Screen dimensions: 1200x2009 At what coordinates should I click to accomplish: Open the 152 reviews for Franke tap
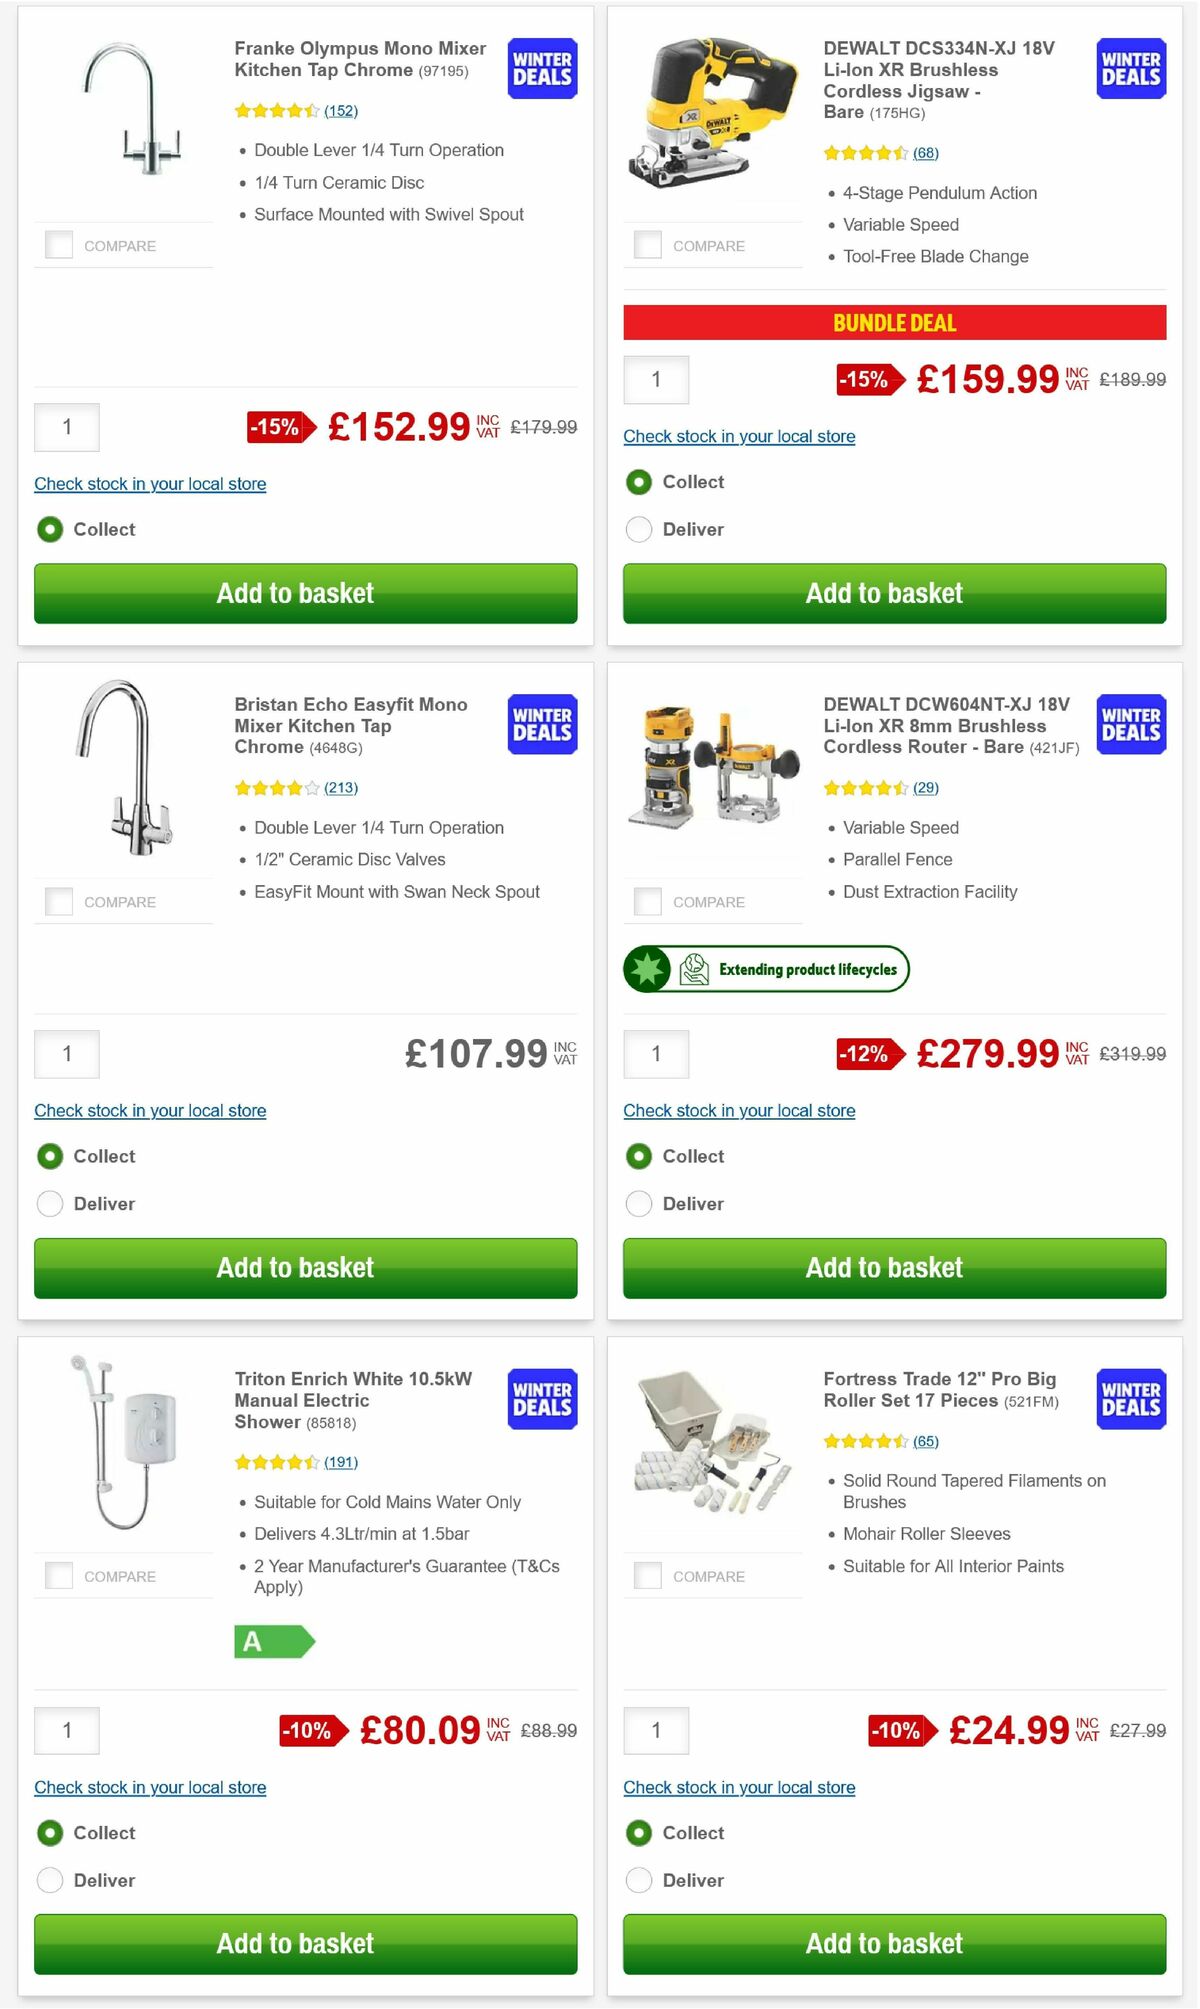coord(341,111)
